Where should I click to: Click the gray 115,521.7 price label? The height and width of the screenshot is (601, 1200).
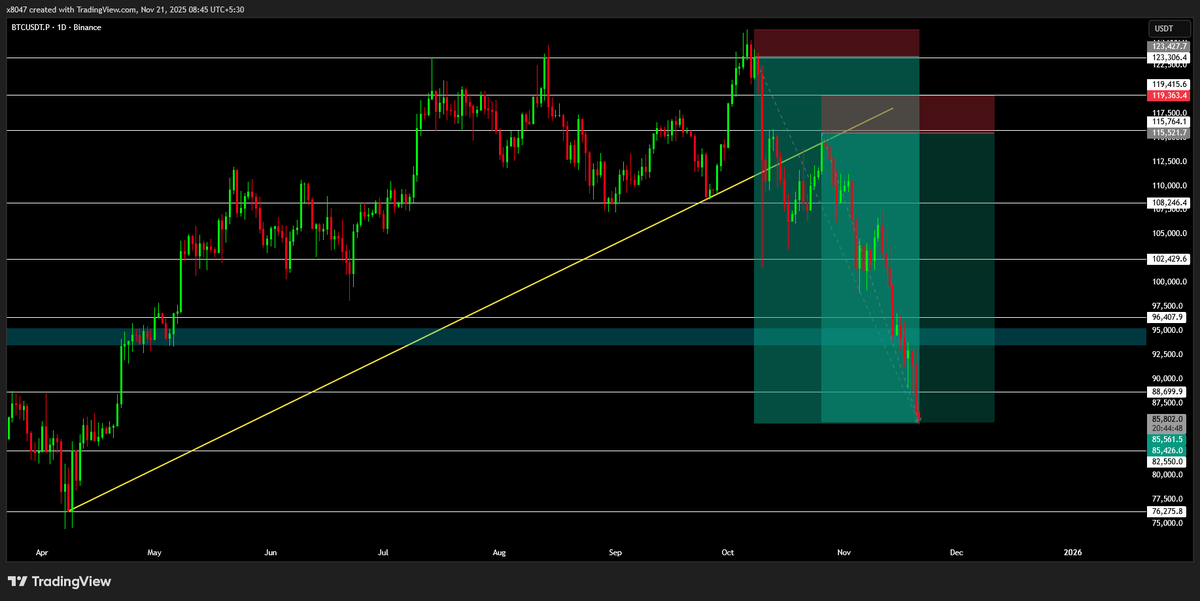coord(1167,133)
